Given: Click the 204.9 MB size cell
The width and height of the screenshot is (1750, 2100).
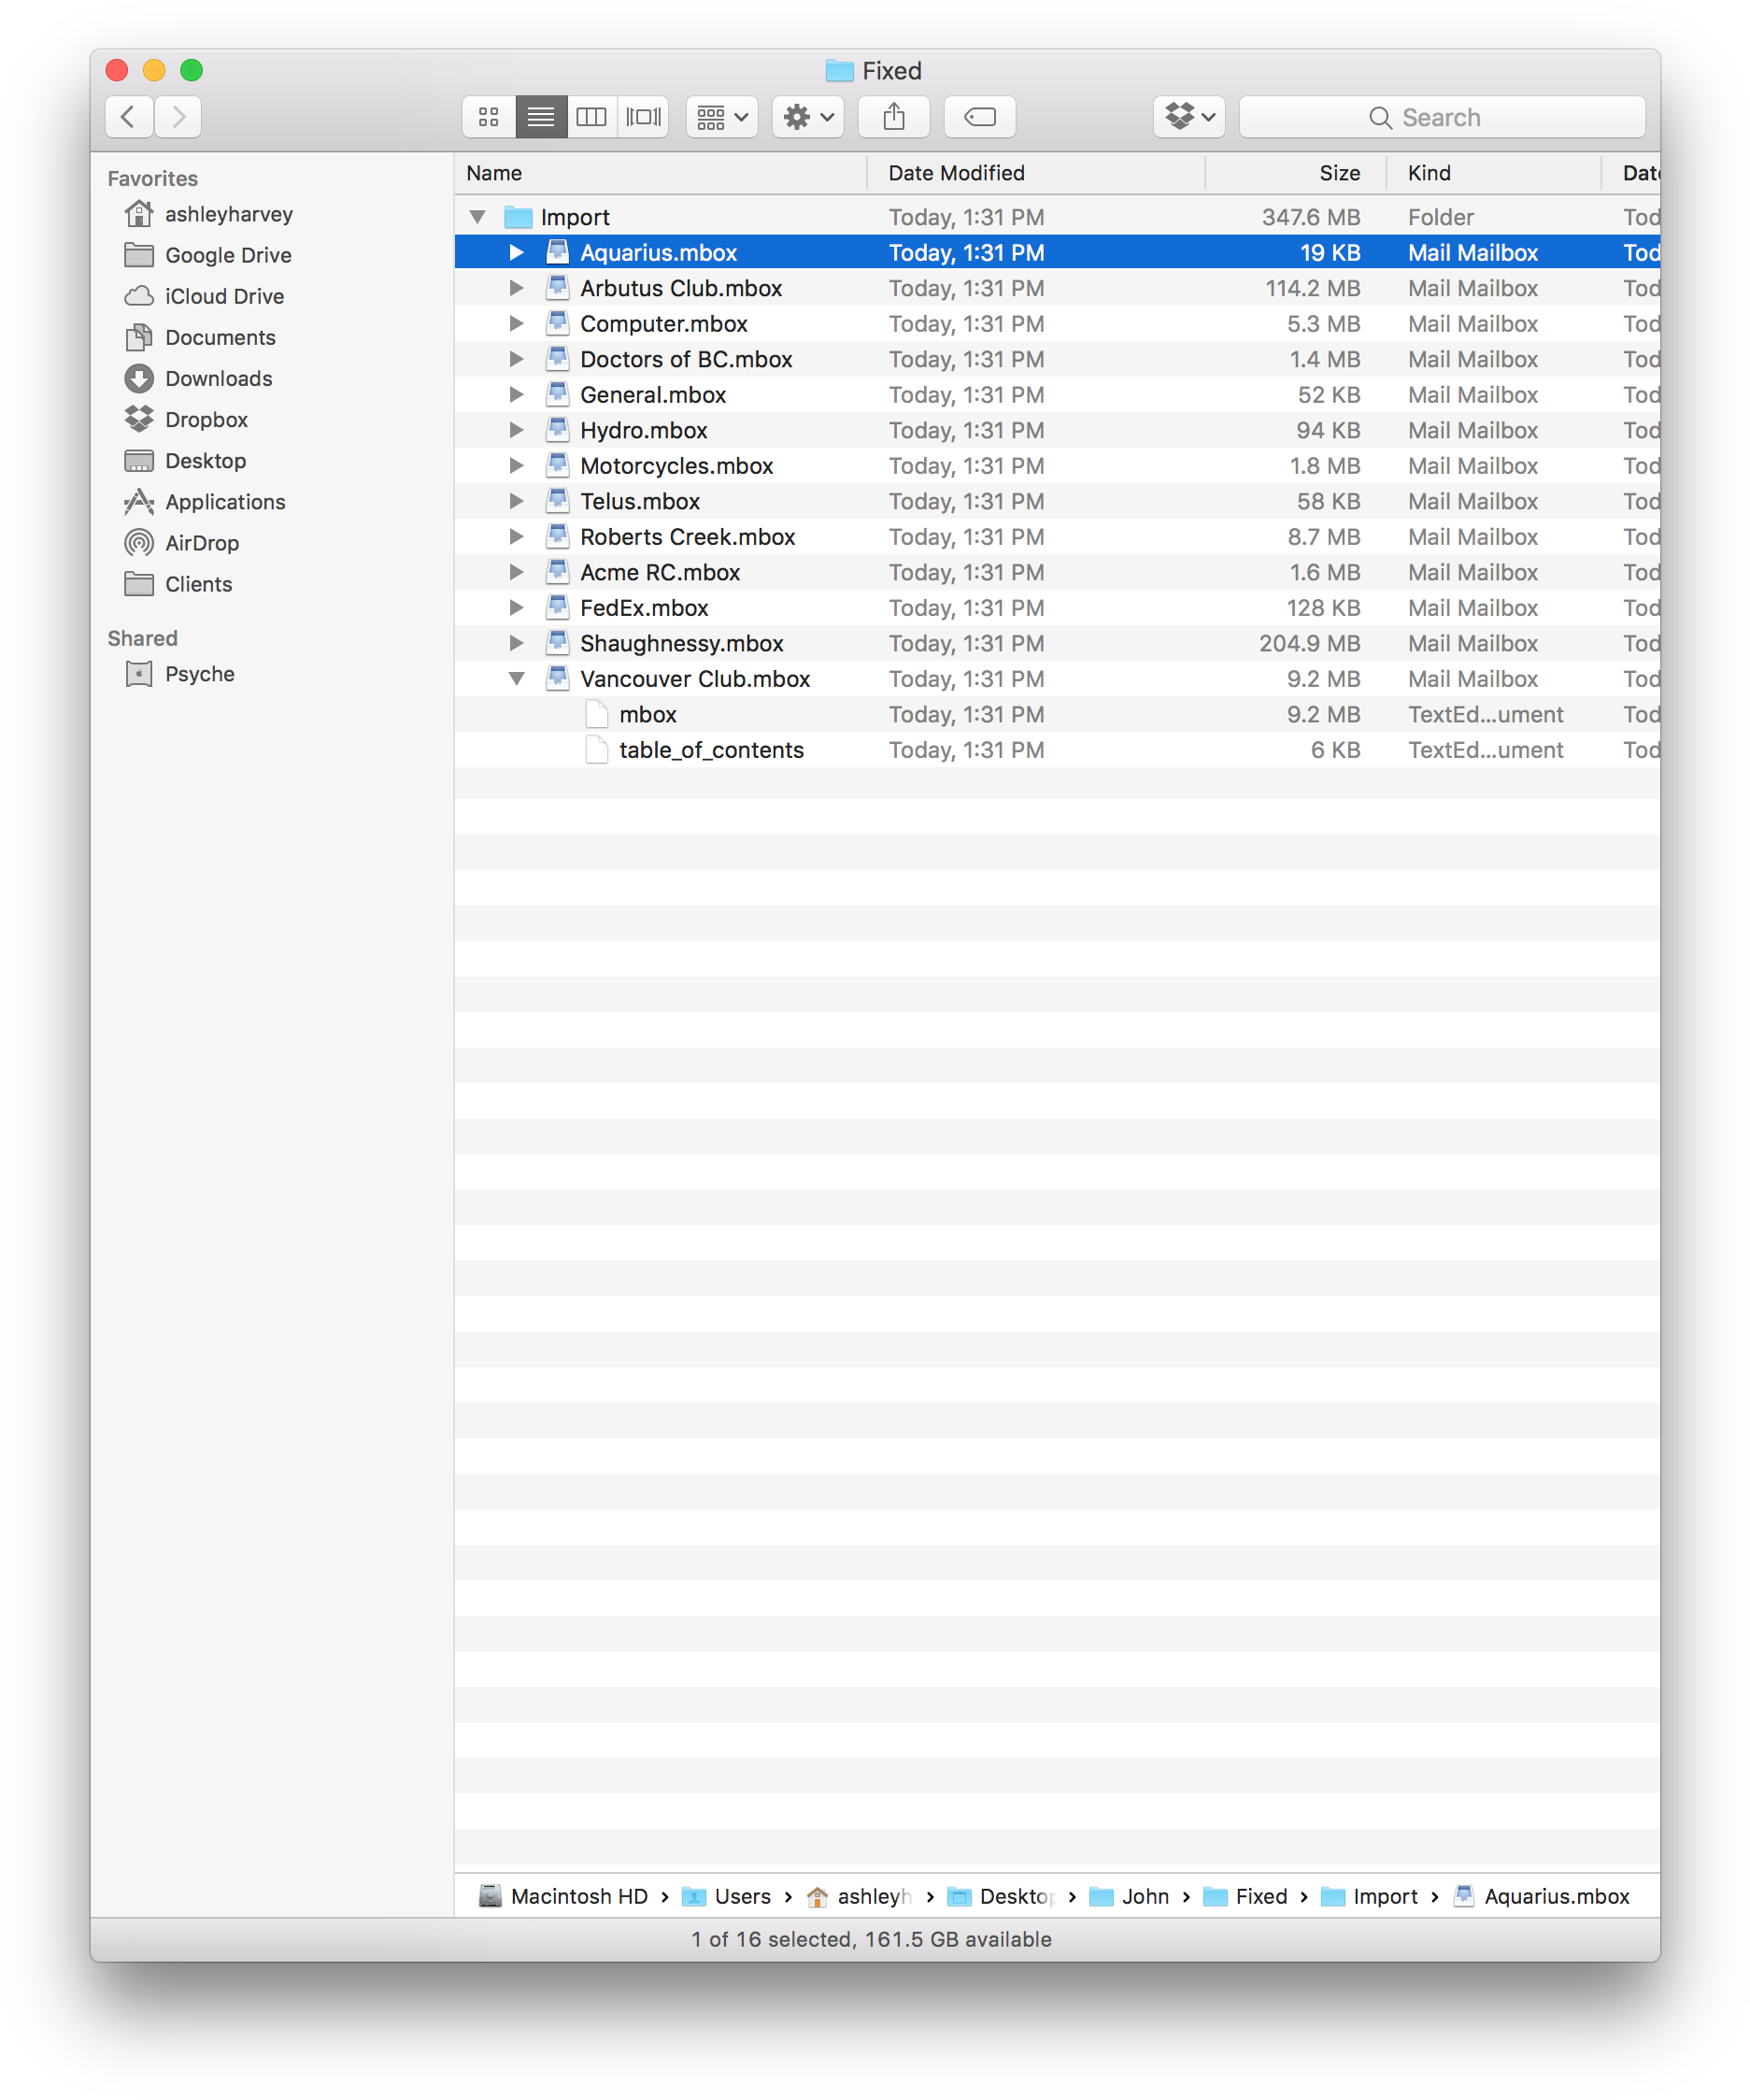Looking at the screenshot, I should coord(1309,643).
